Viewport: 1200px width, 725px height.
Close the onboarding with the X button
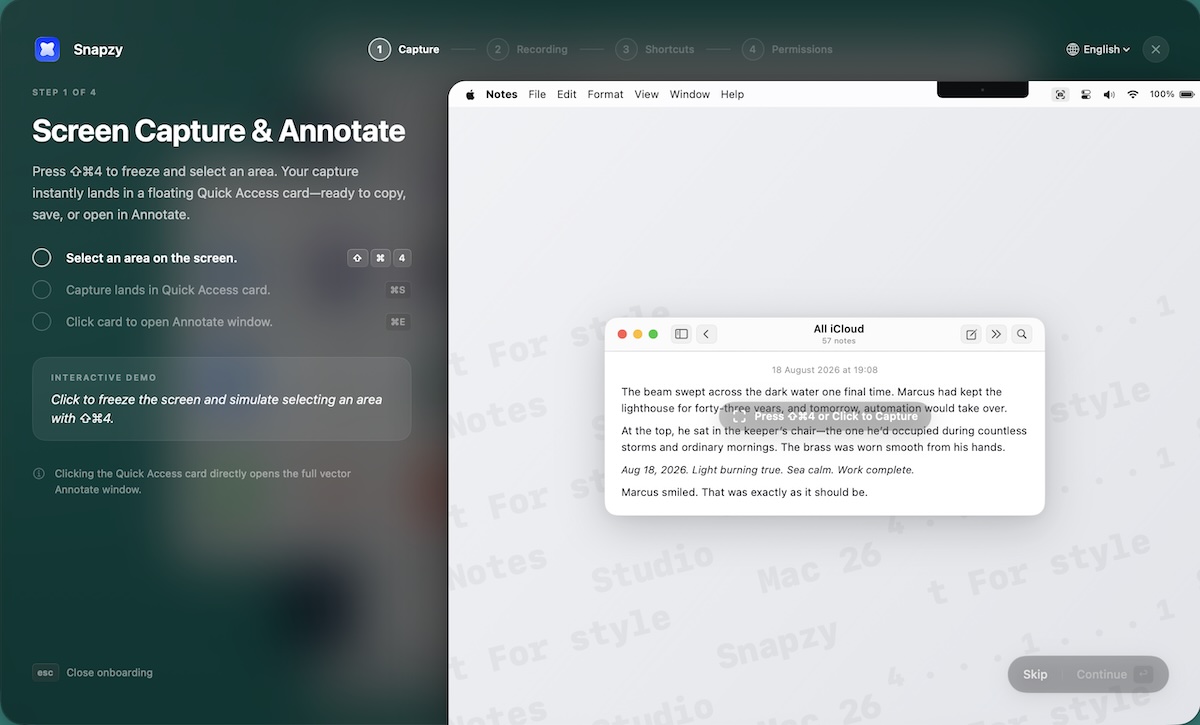click(x=1156, y=49)
